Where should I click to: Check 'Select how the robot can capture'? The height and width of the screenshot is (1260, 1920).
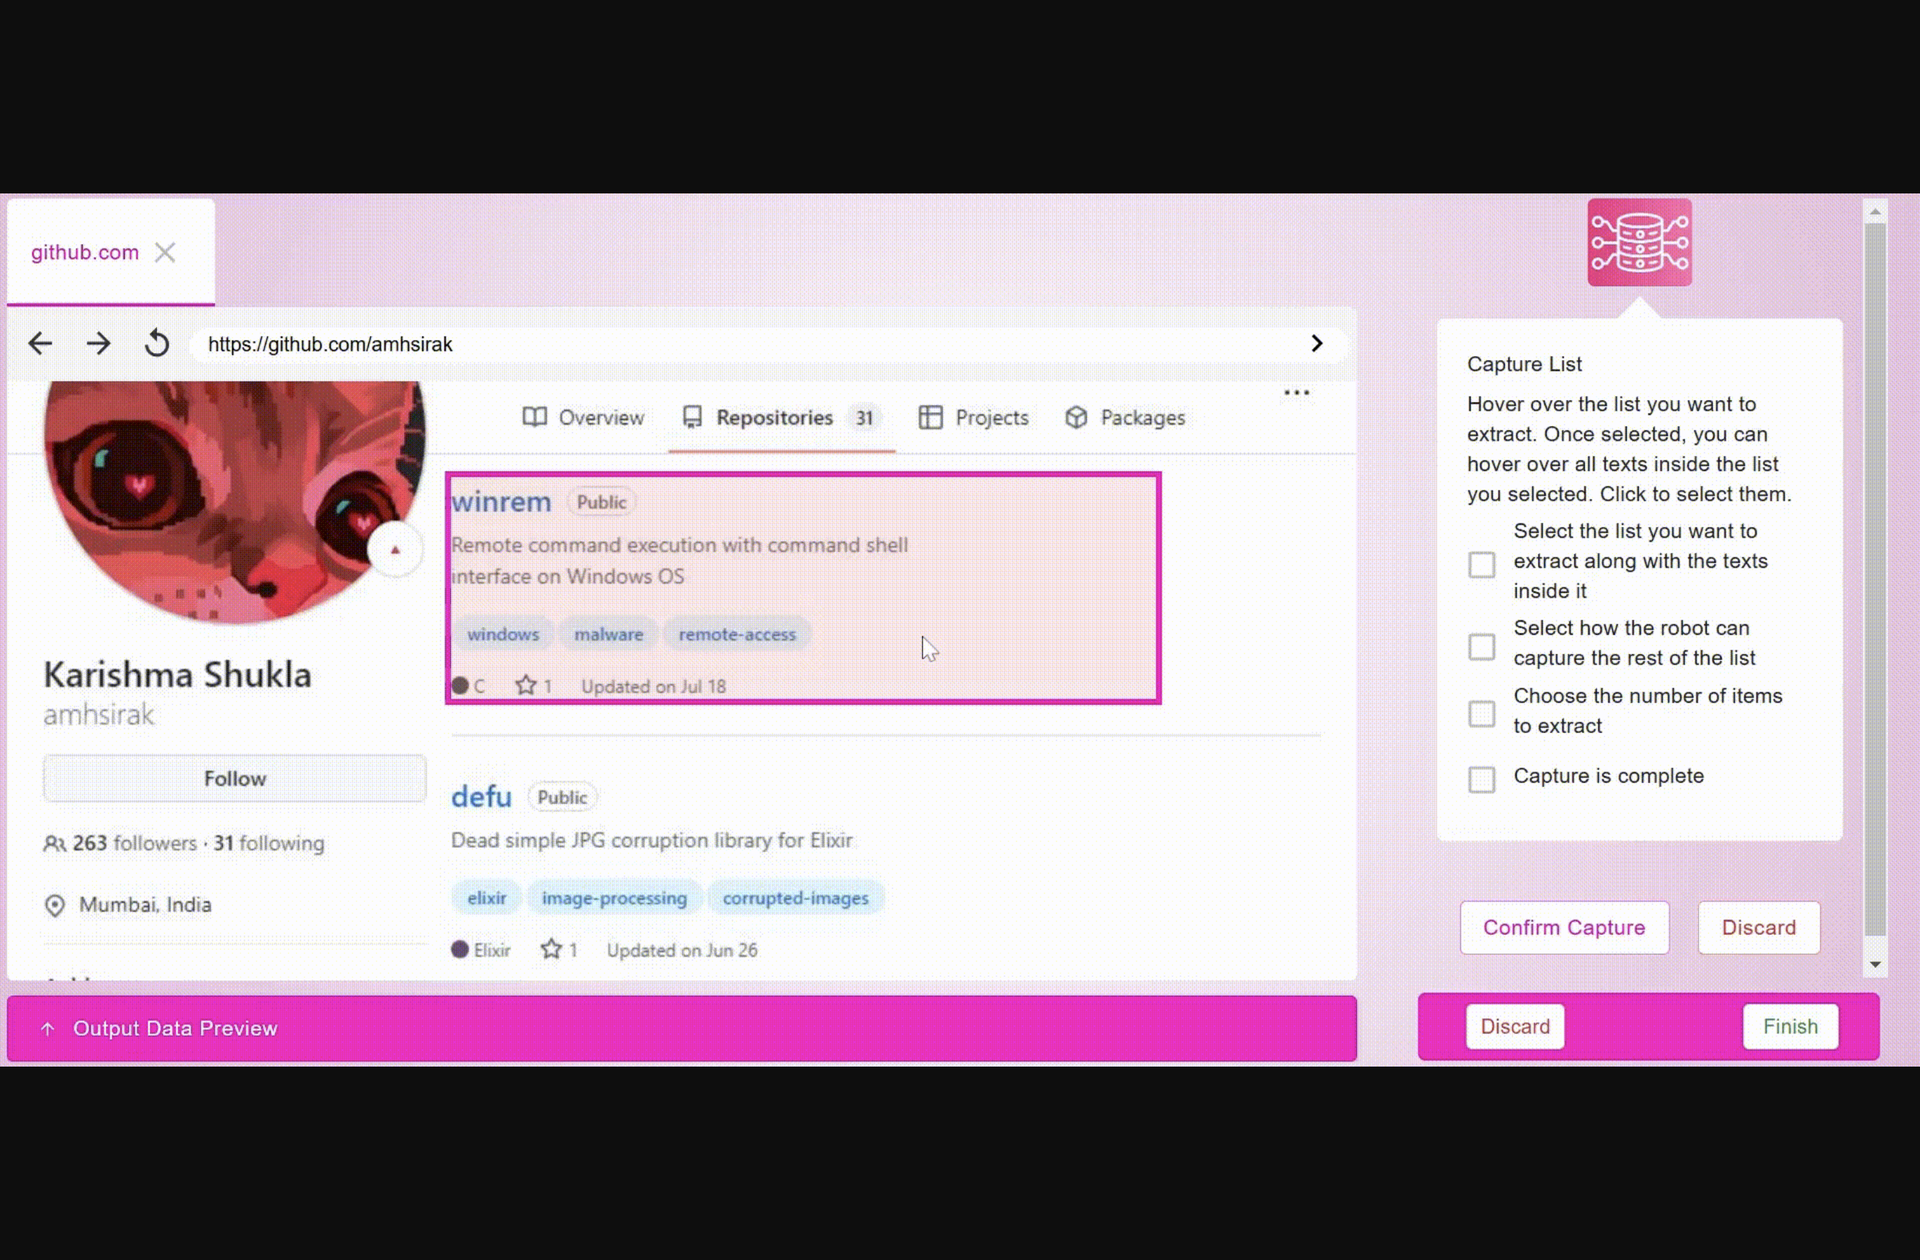pos(1482,647)
